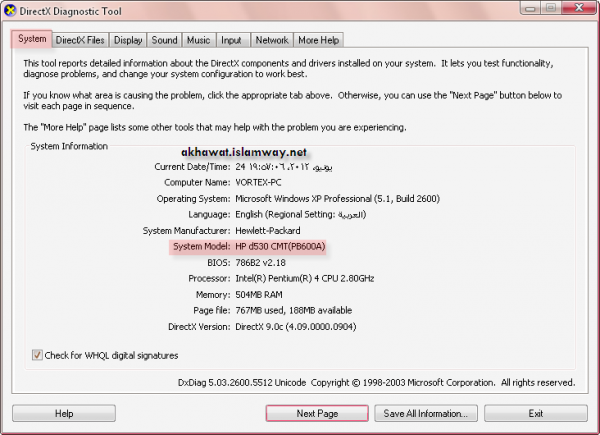
Task: Select the 504MB RAM memory value
Action: pos(259,295)
